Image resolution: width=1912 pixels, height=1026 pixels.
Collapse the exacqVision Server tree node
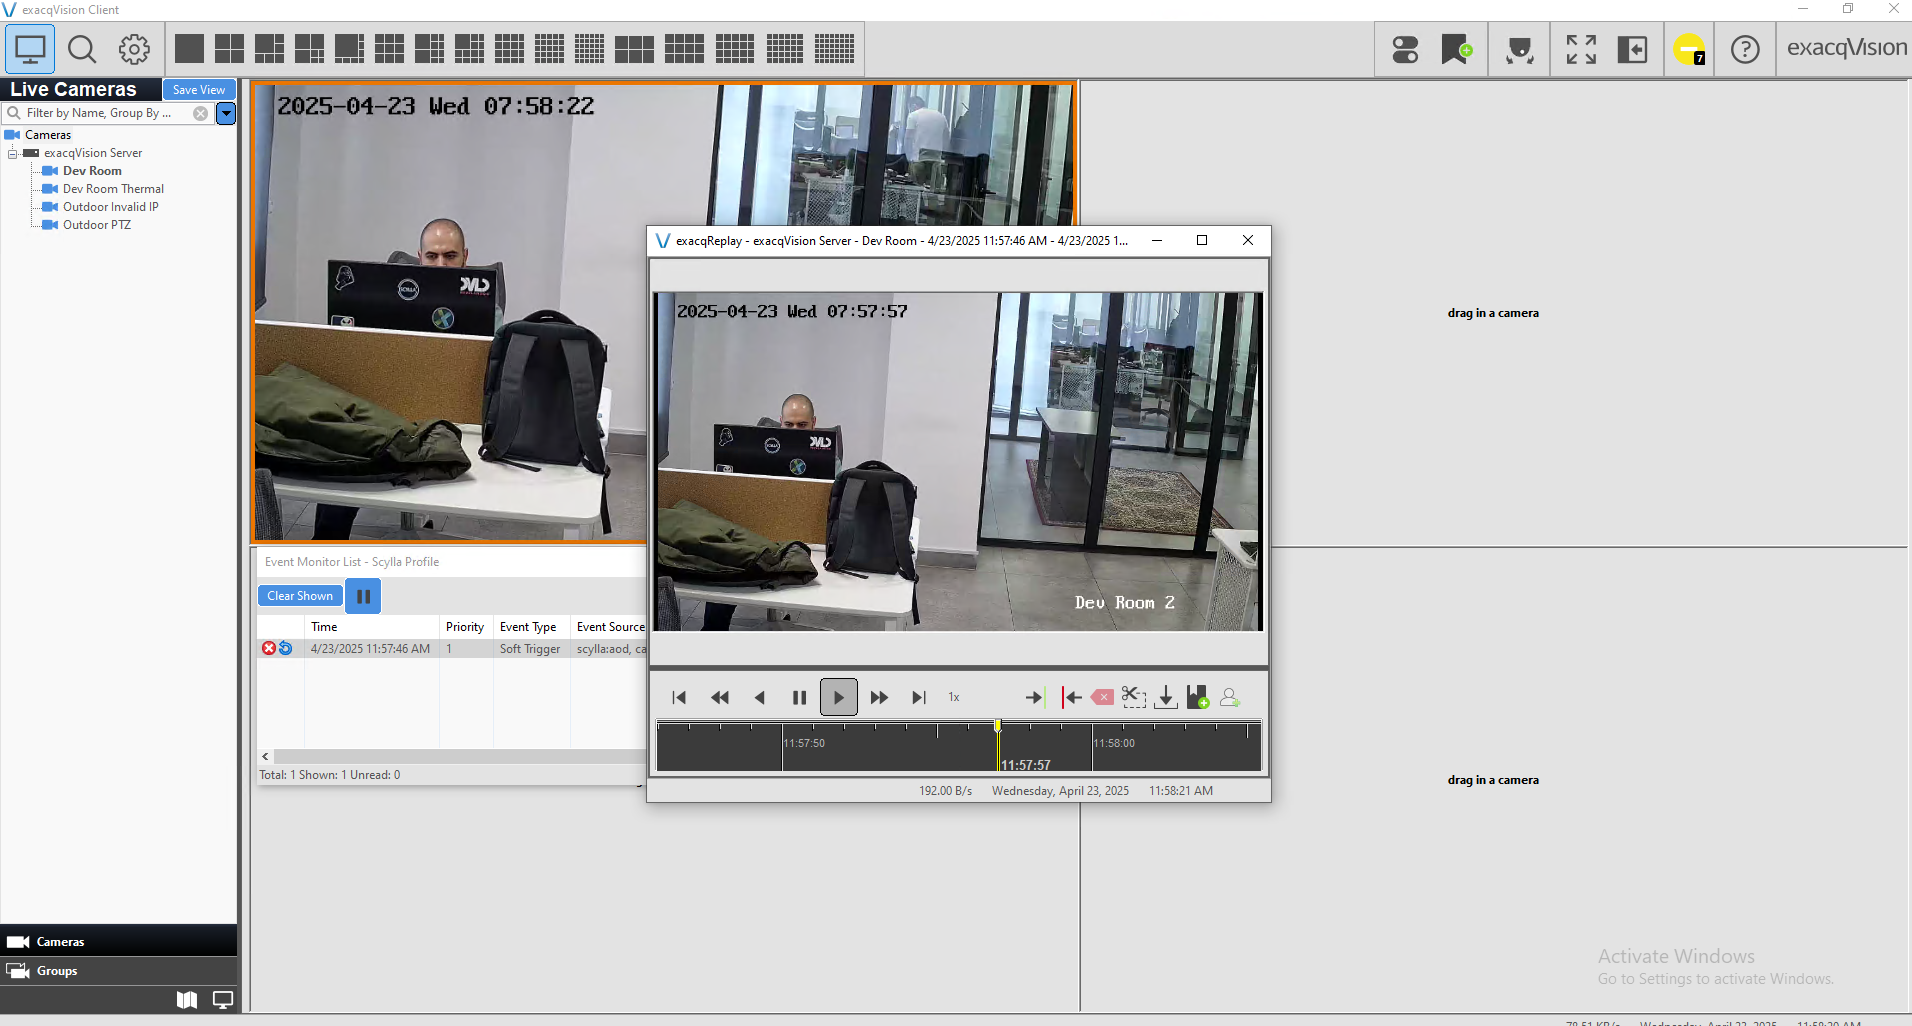pos(13,153)
